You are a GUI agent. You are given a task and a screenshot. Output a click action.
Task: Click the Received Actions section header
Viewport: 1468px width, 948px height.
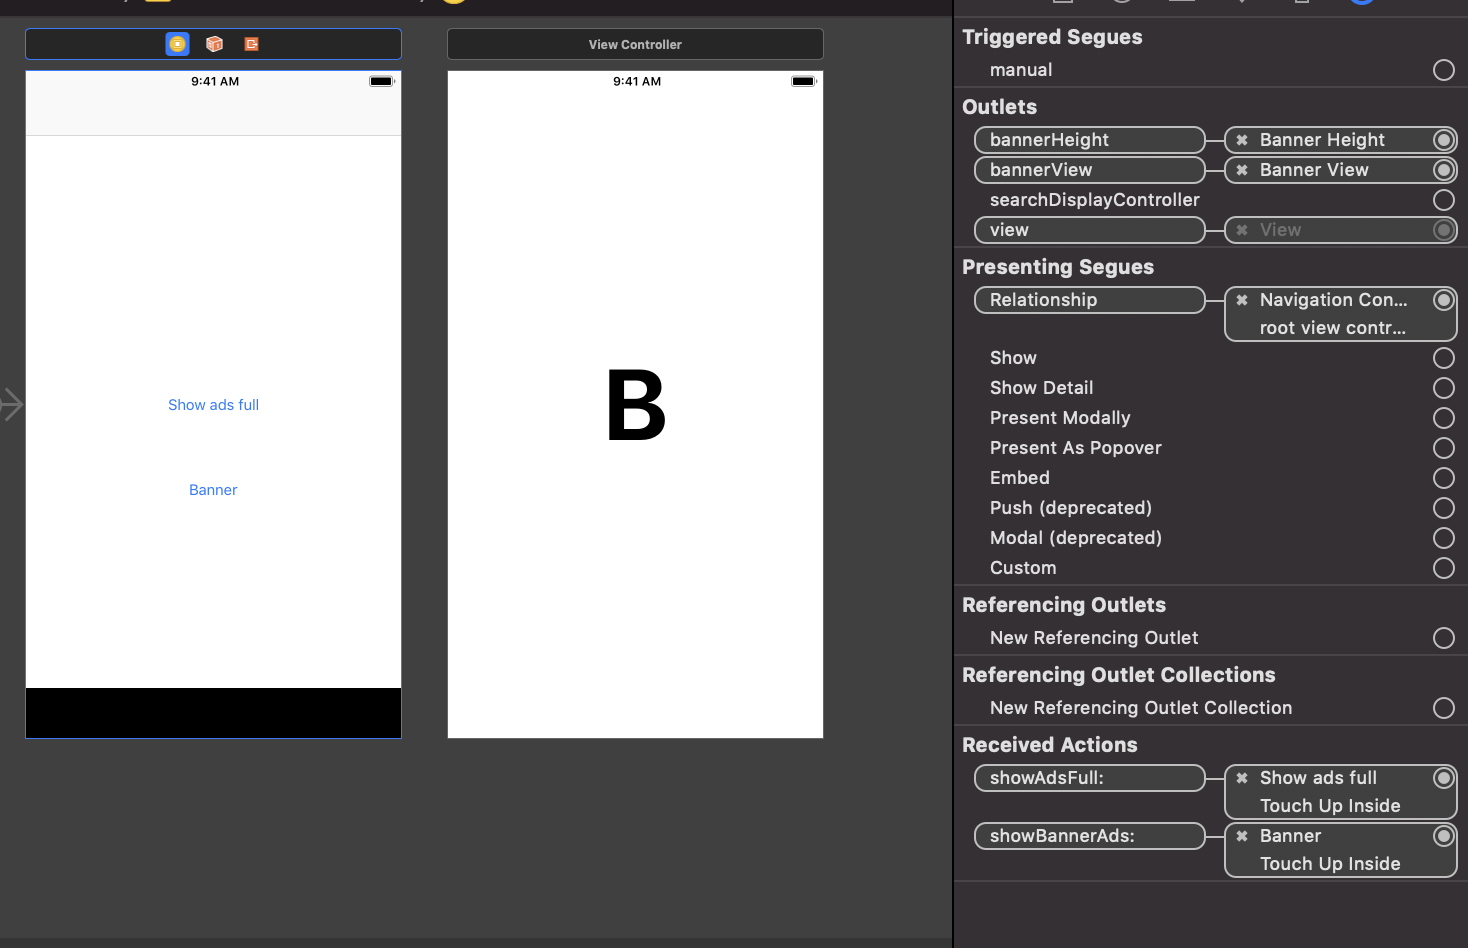[1050, 745]
